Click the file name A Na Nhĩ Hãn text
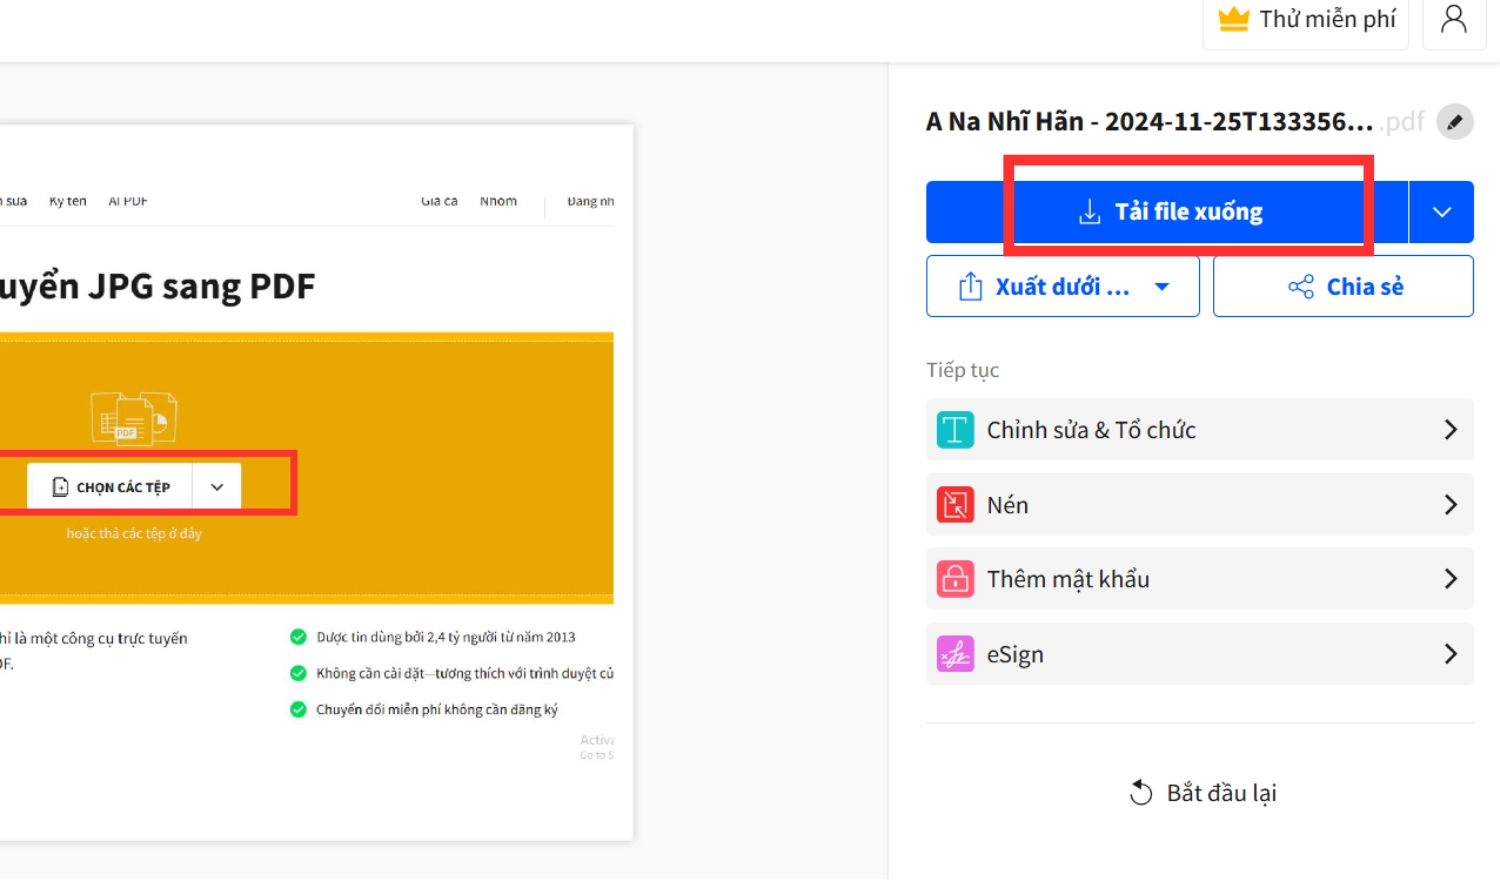Screen dimensions: 1500x880 click(1150, 122)
